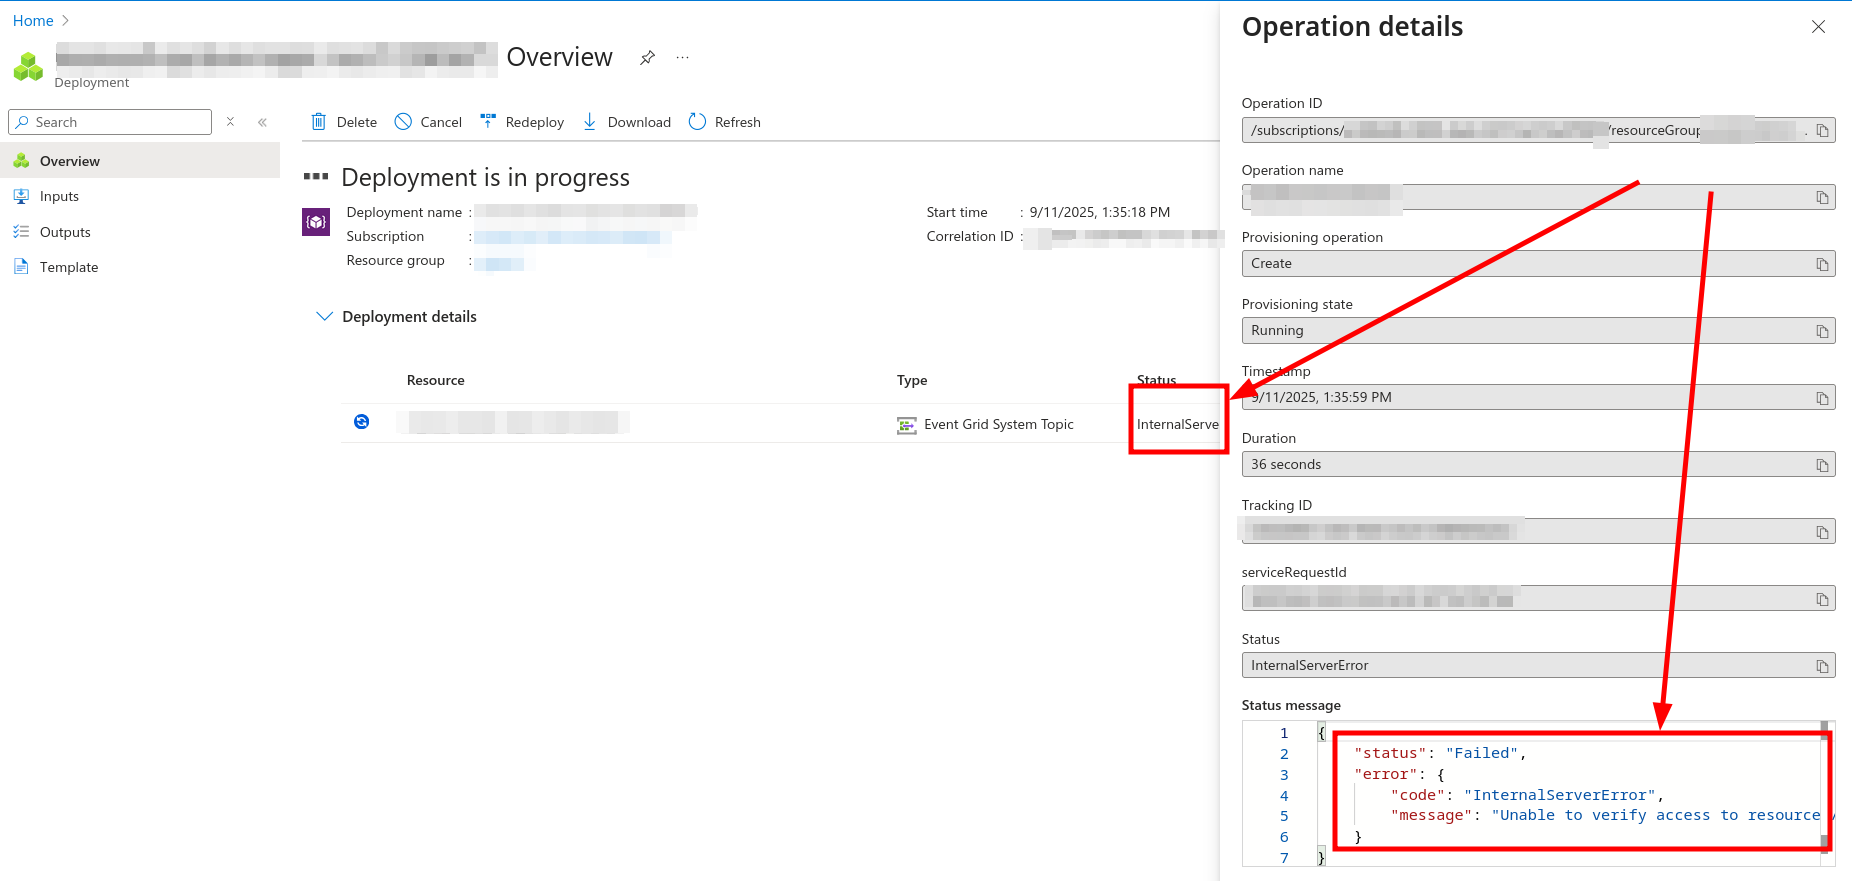
Task: Copy the Provisioning state value
Action: [x=1822, y=332]
